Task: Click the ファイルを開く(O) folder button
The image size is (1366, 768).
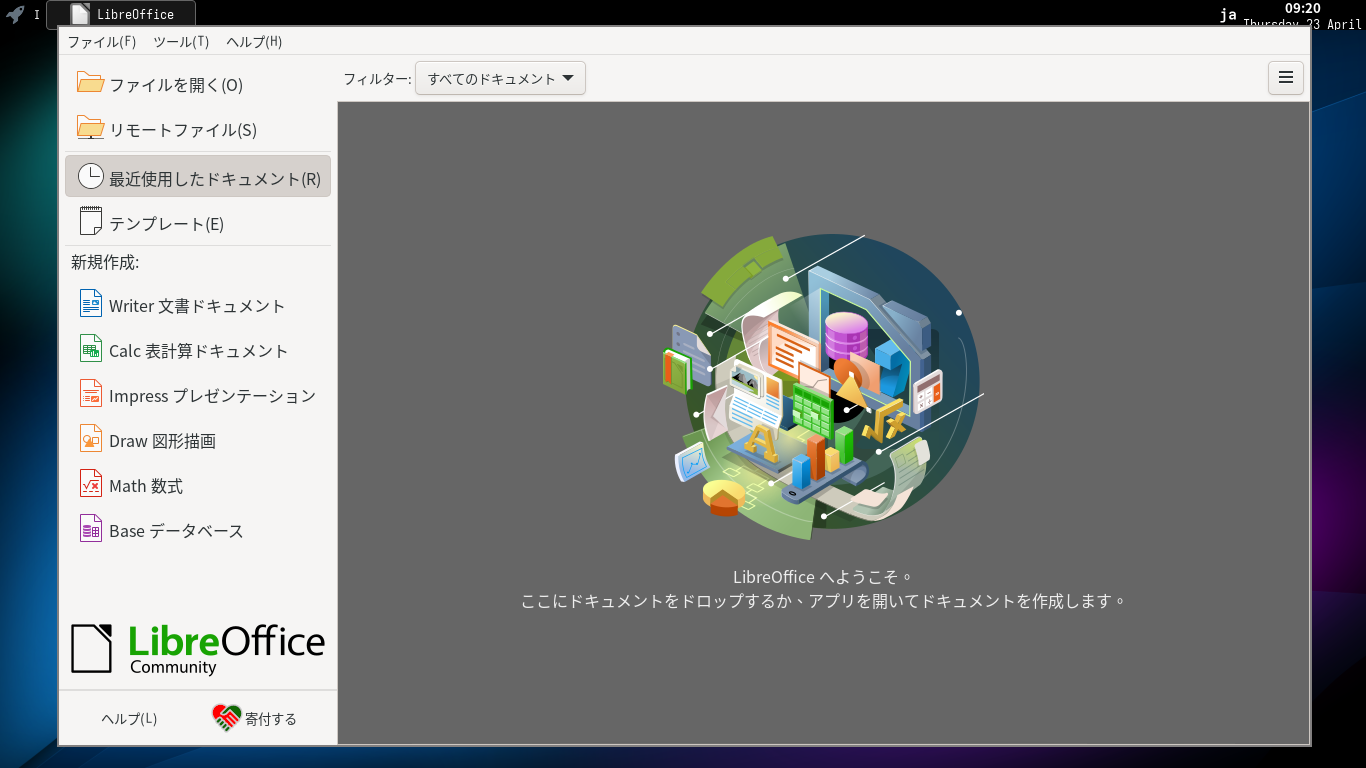Action: point(198,85)
